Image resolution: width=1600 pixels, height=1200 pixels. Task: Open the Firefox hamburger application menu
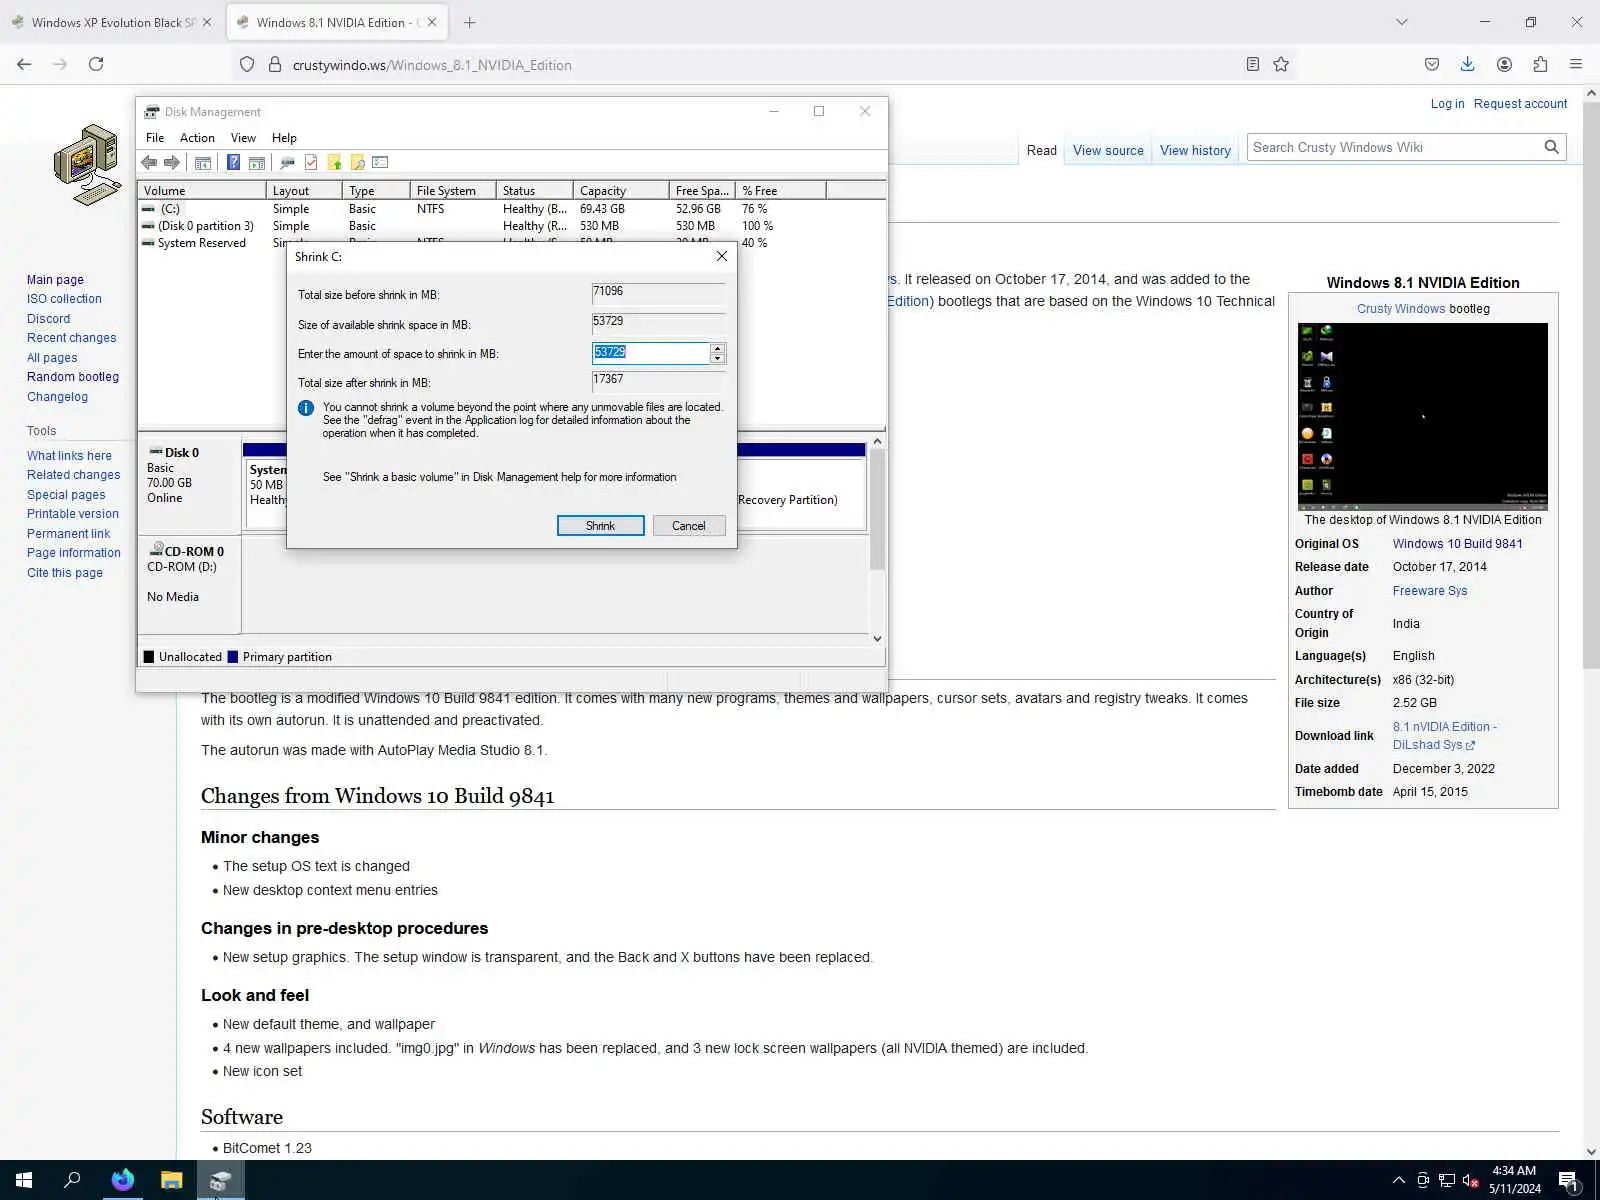pyautogui.click(x=1576, y=64)
